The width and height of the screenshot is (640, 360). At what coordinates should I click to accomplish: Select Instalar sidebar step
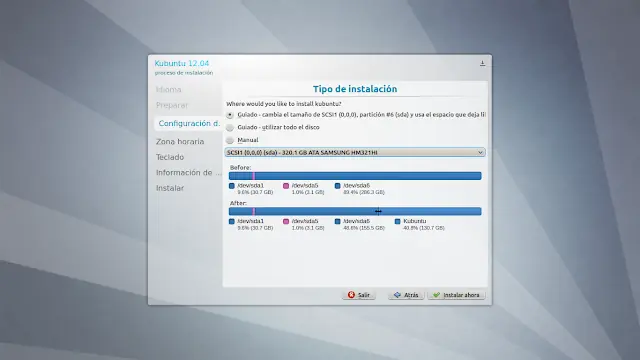[x=170, y=188]
